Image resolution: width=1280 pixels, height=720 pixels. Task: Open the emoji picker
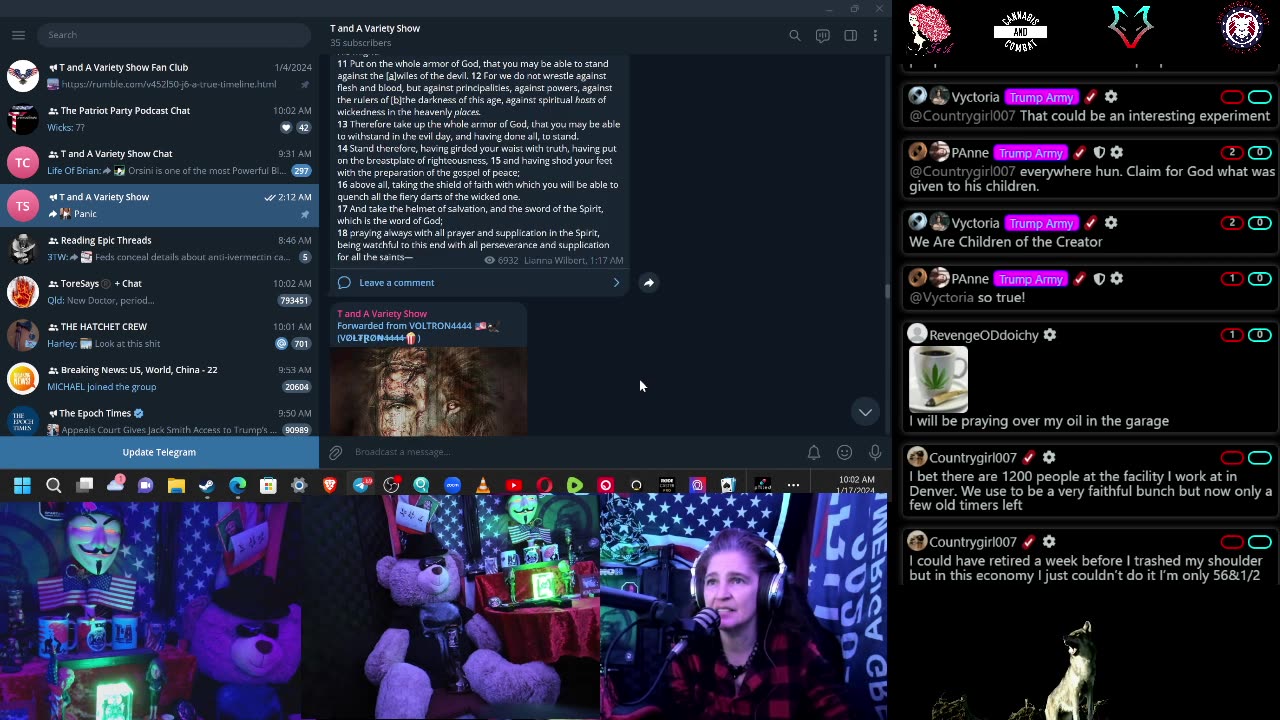[x=845, y=452]
